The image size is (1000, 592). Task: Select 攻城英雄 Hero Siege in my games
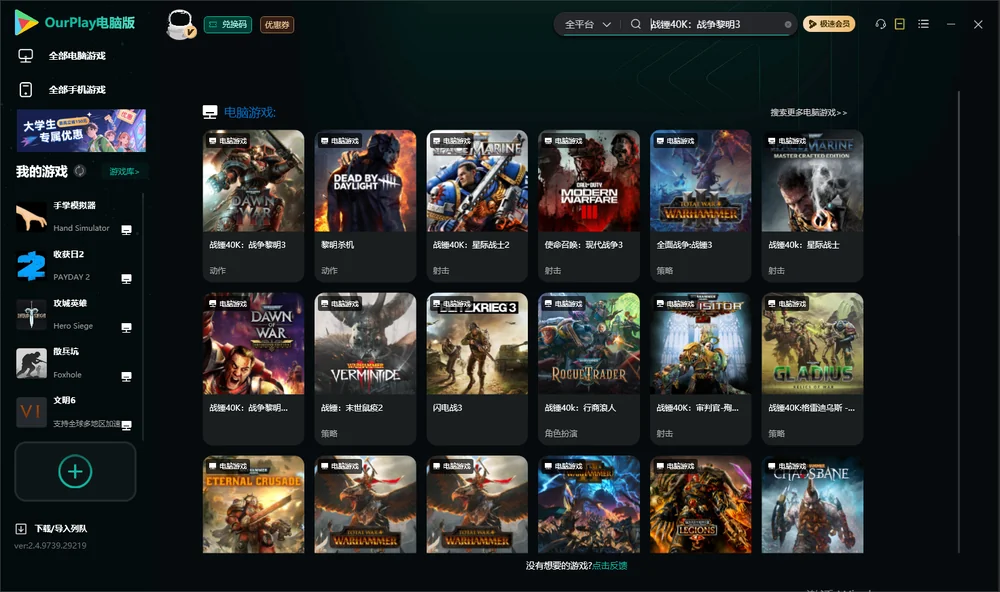75,314
